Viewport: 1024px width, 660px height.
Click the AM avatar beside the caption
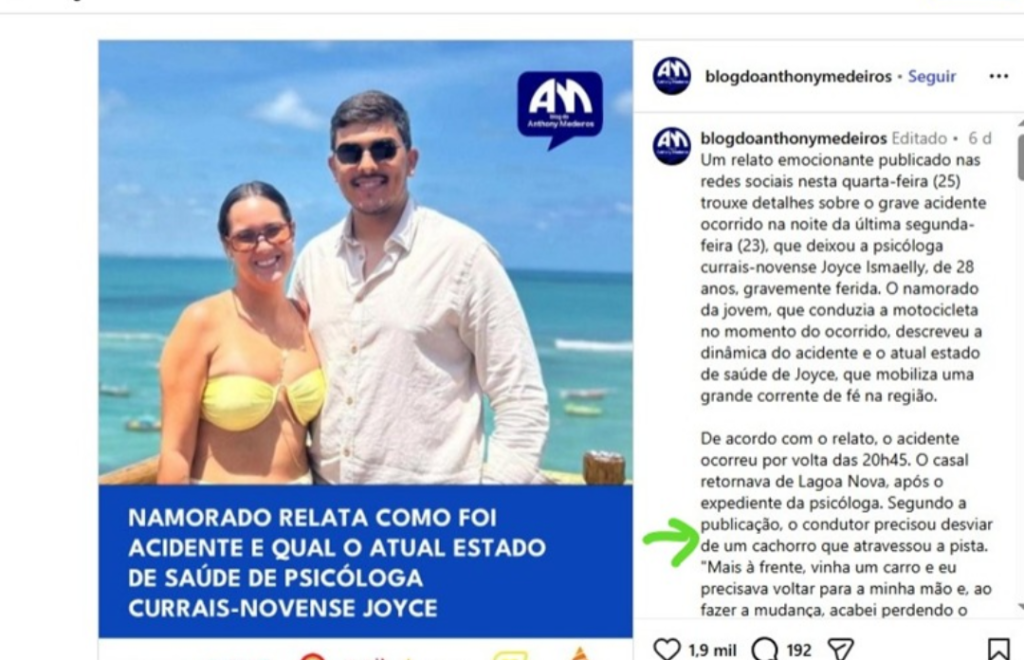672,146
